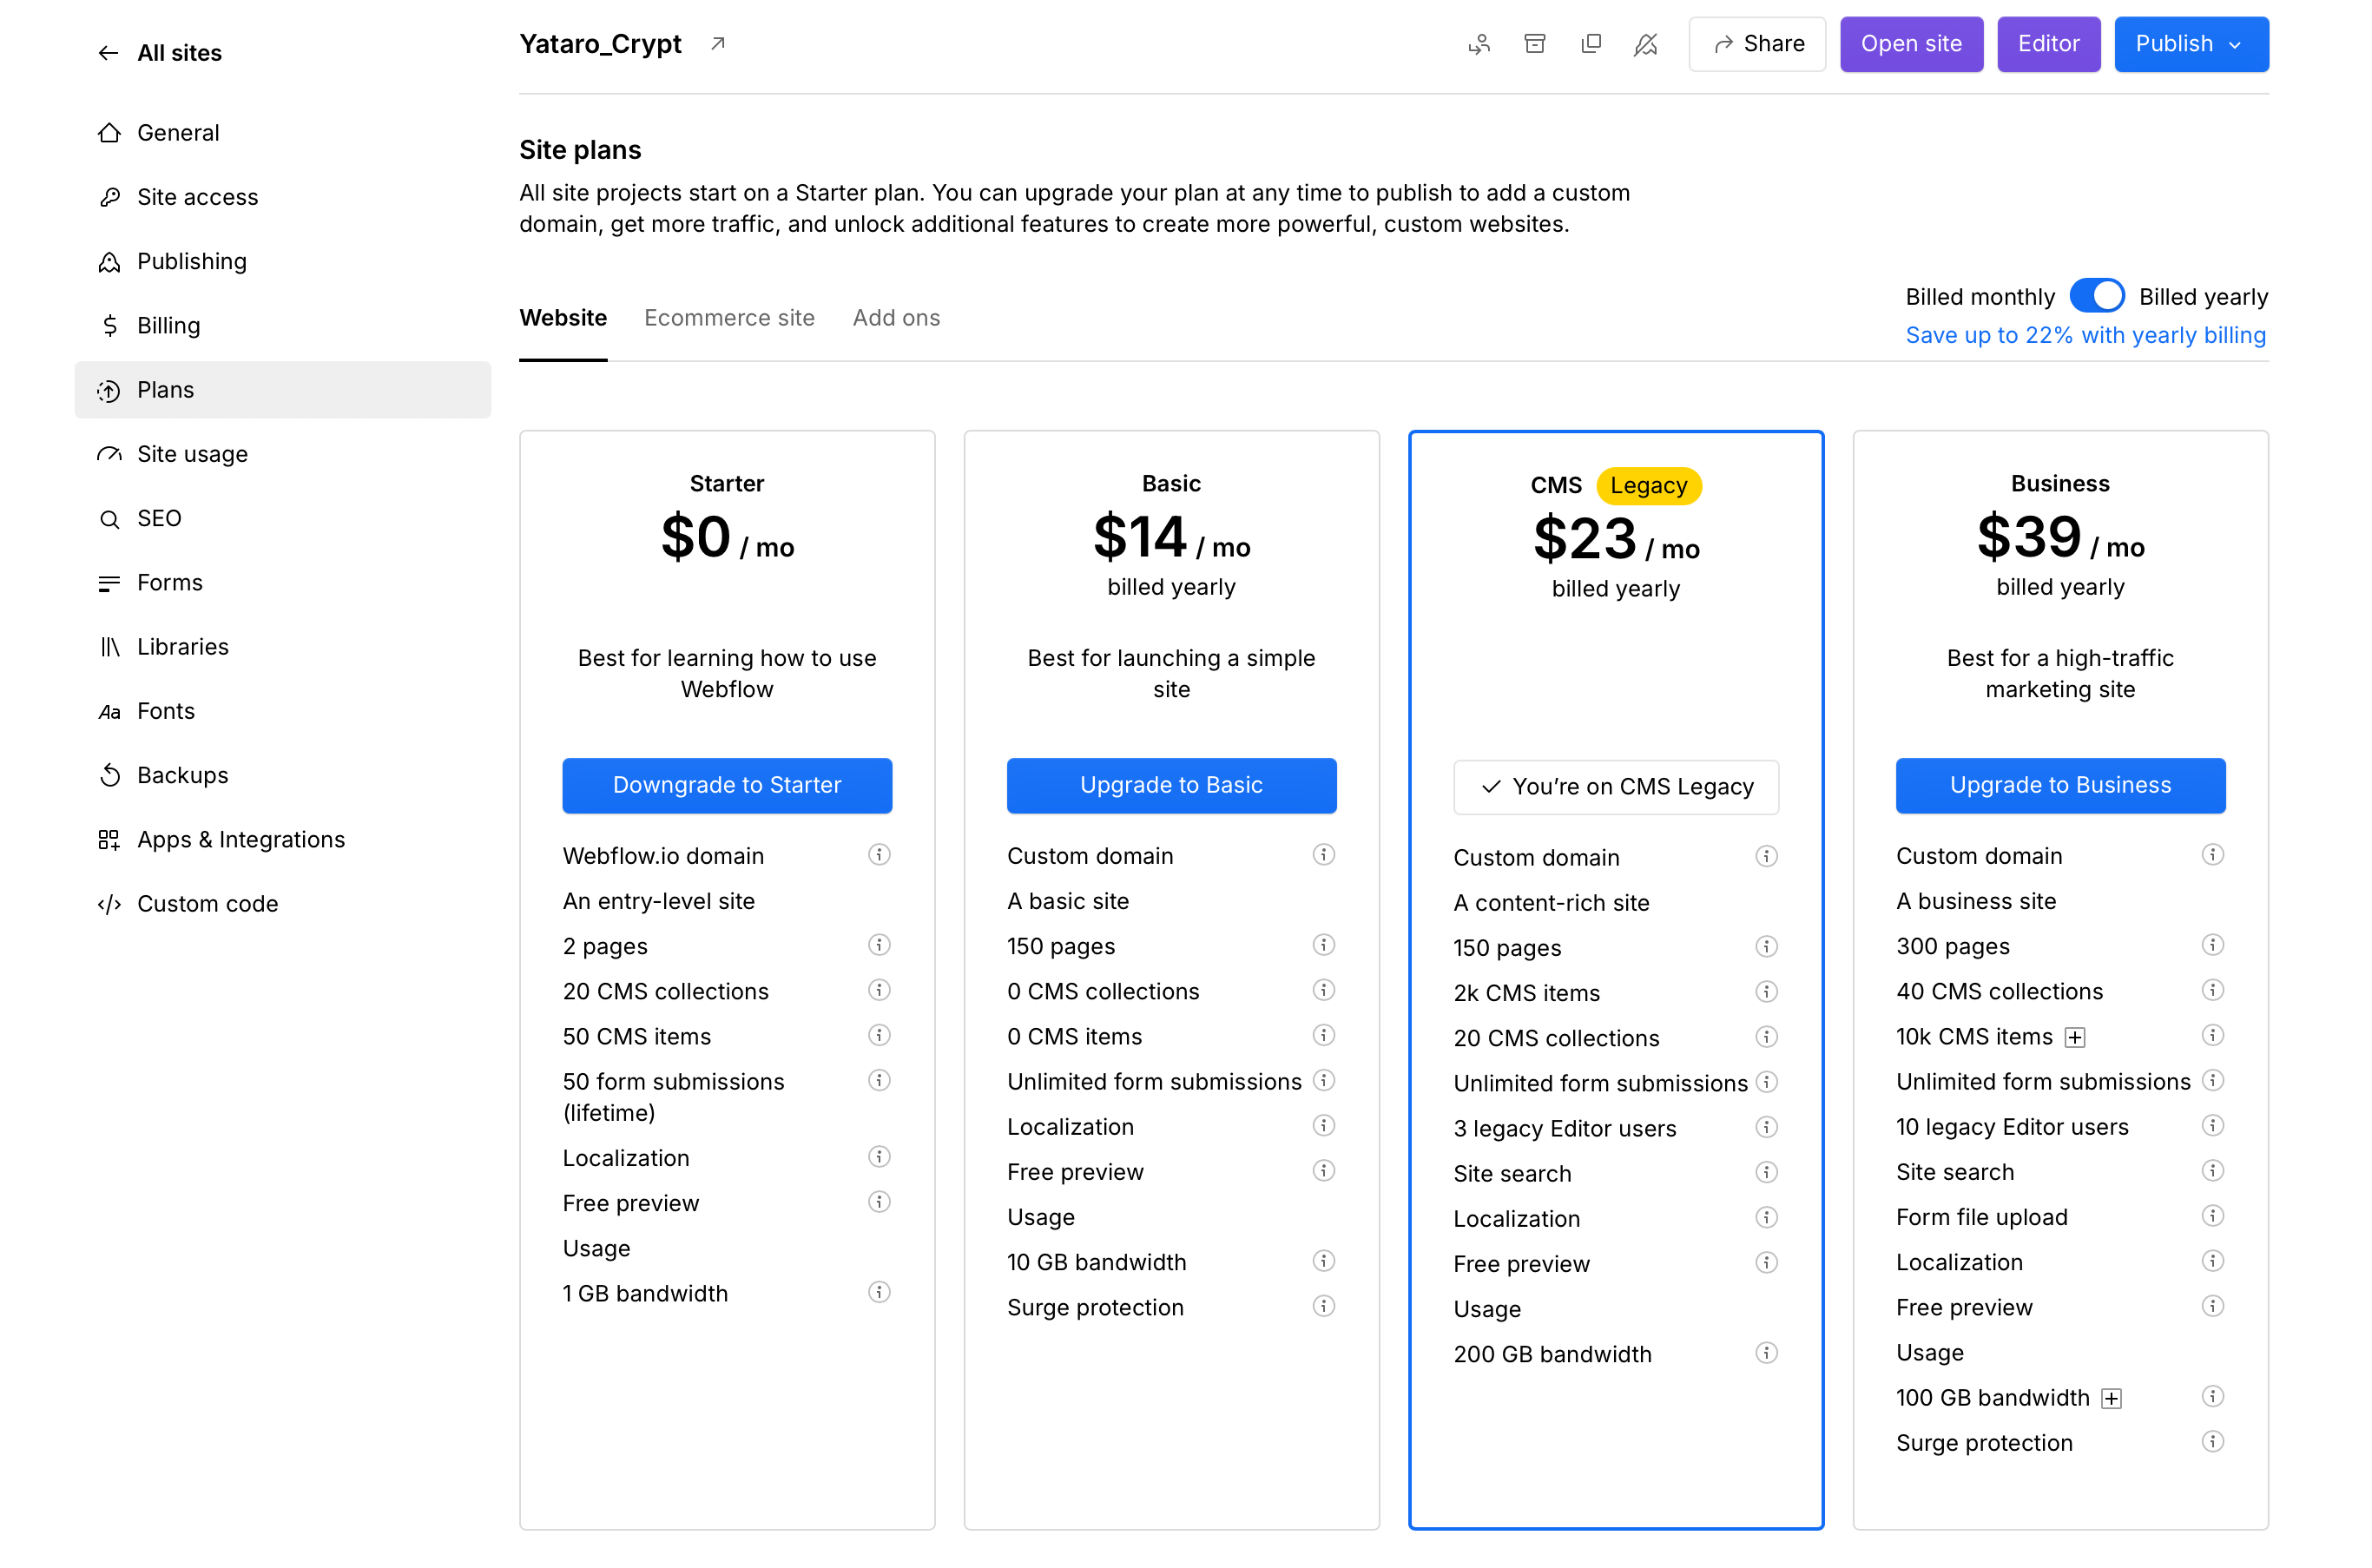Click info icon for 10 legacy Editor users

point(2212,1126)
